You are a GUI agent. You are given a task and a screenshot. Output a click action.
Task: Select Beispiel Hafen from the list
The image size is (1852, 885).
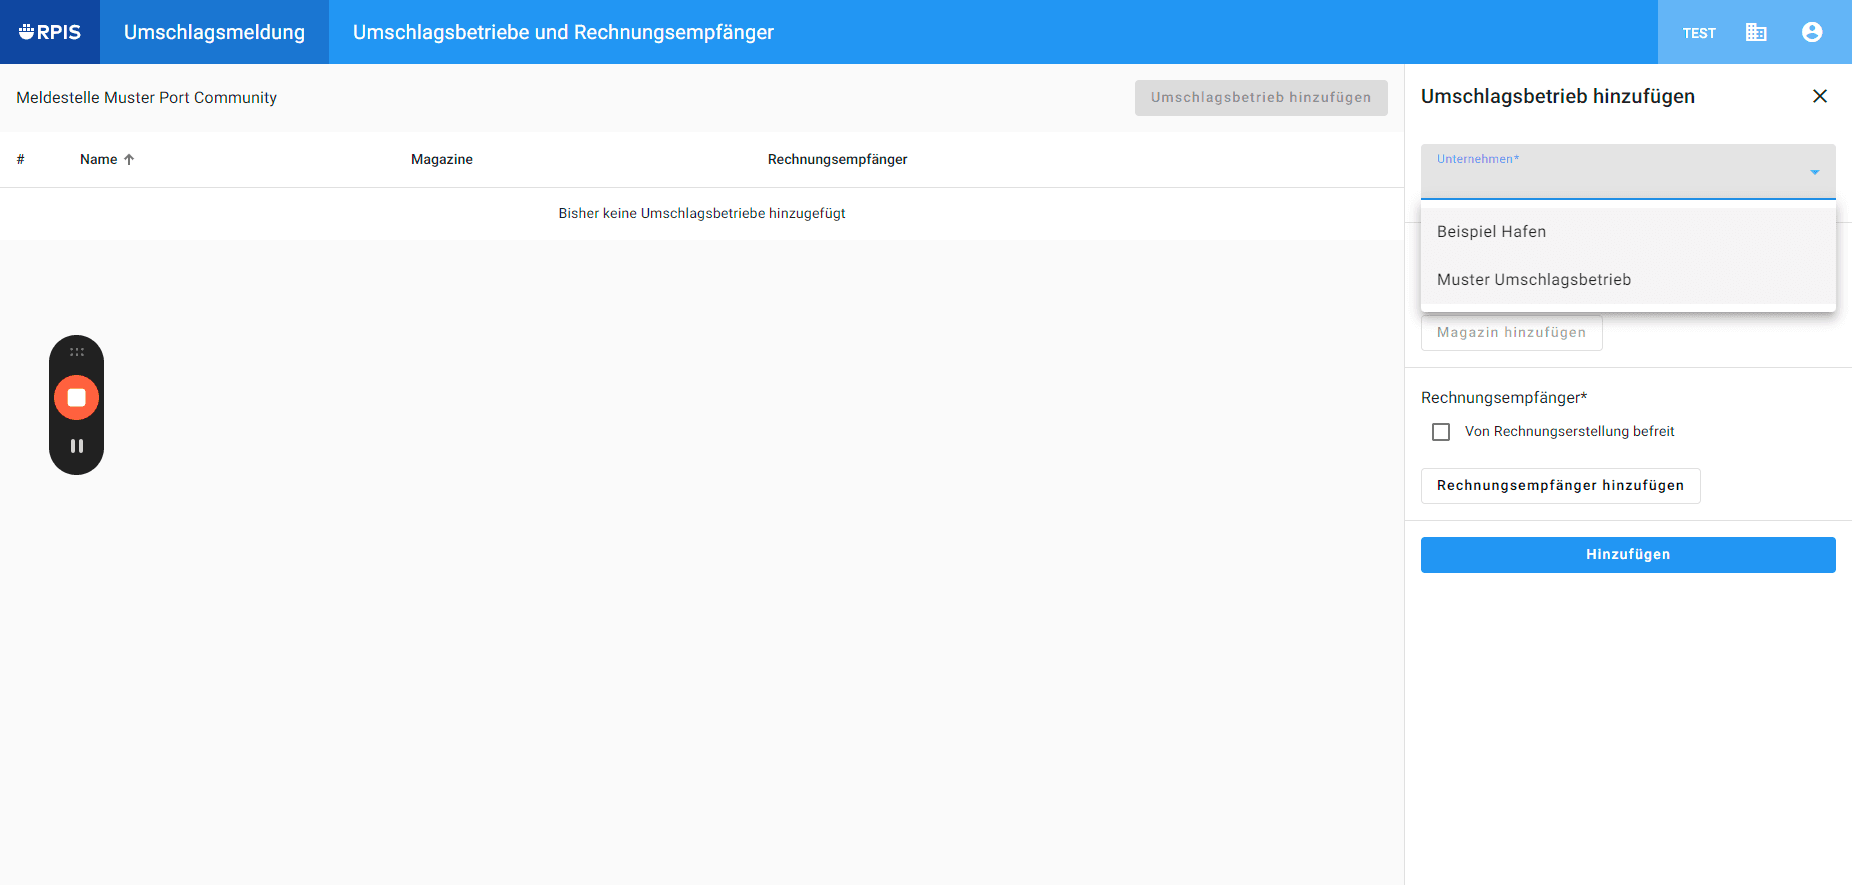click(1628, 232)
